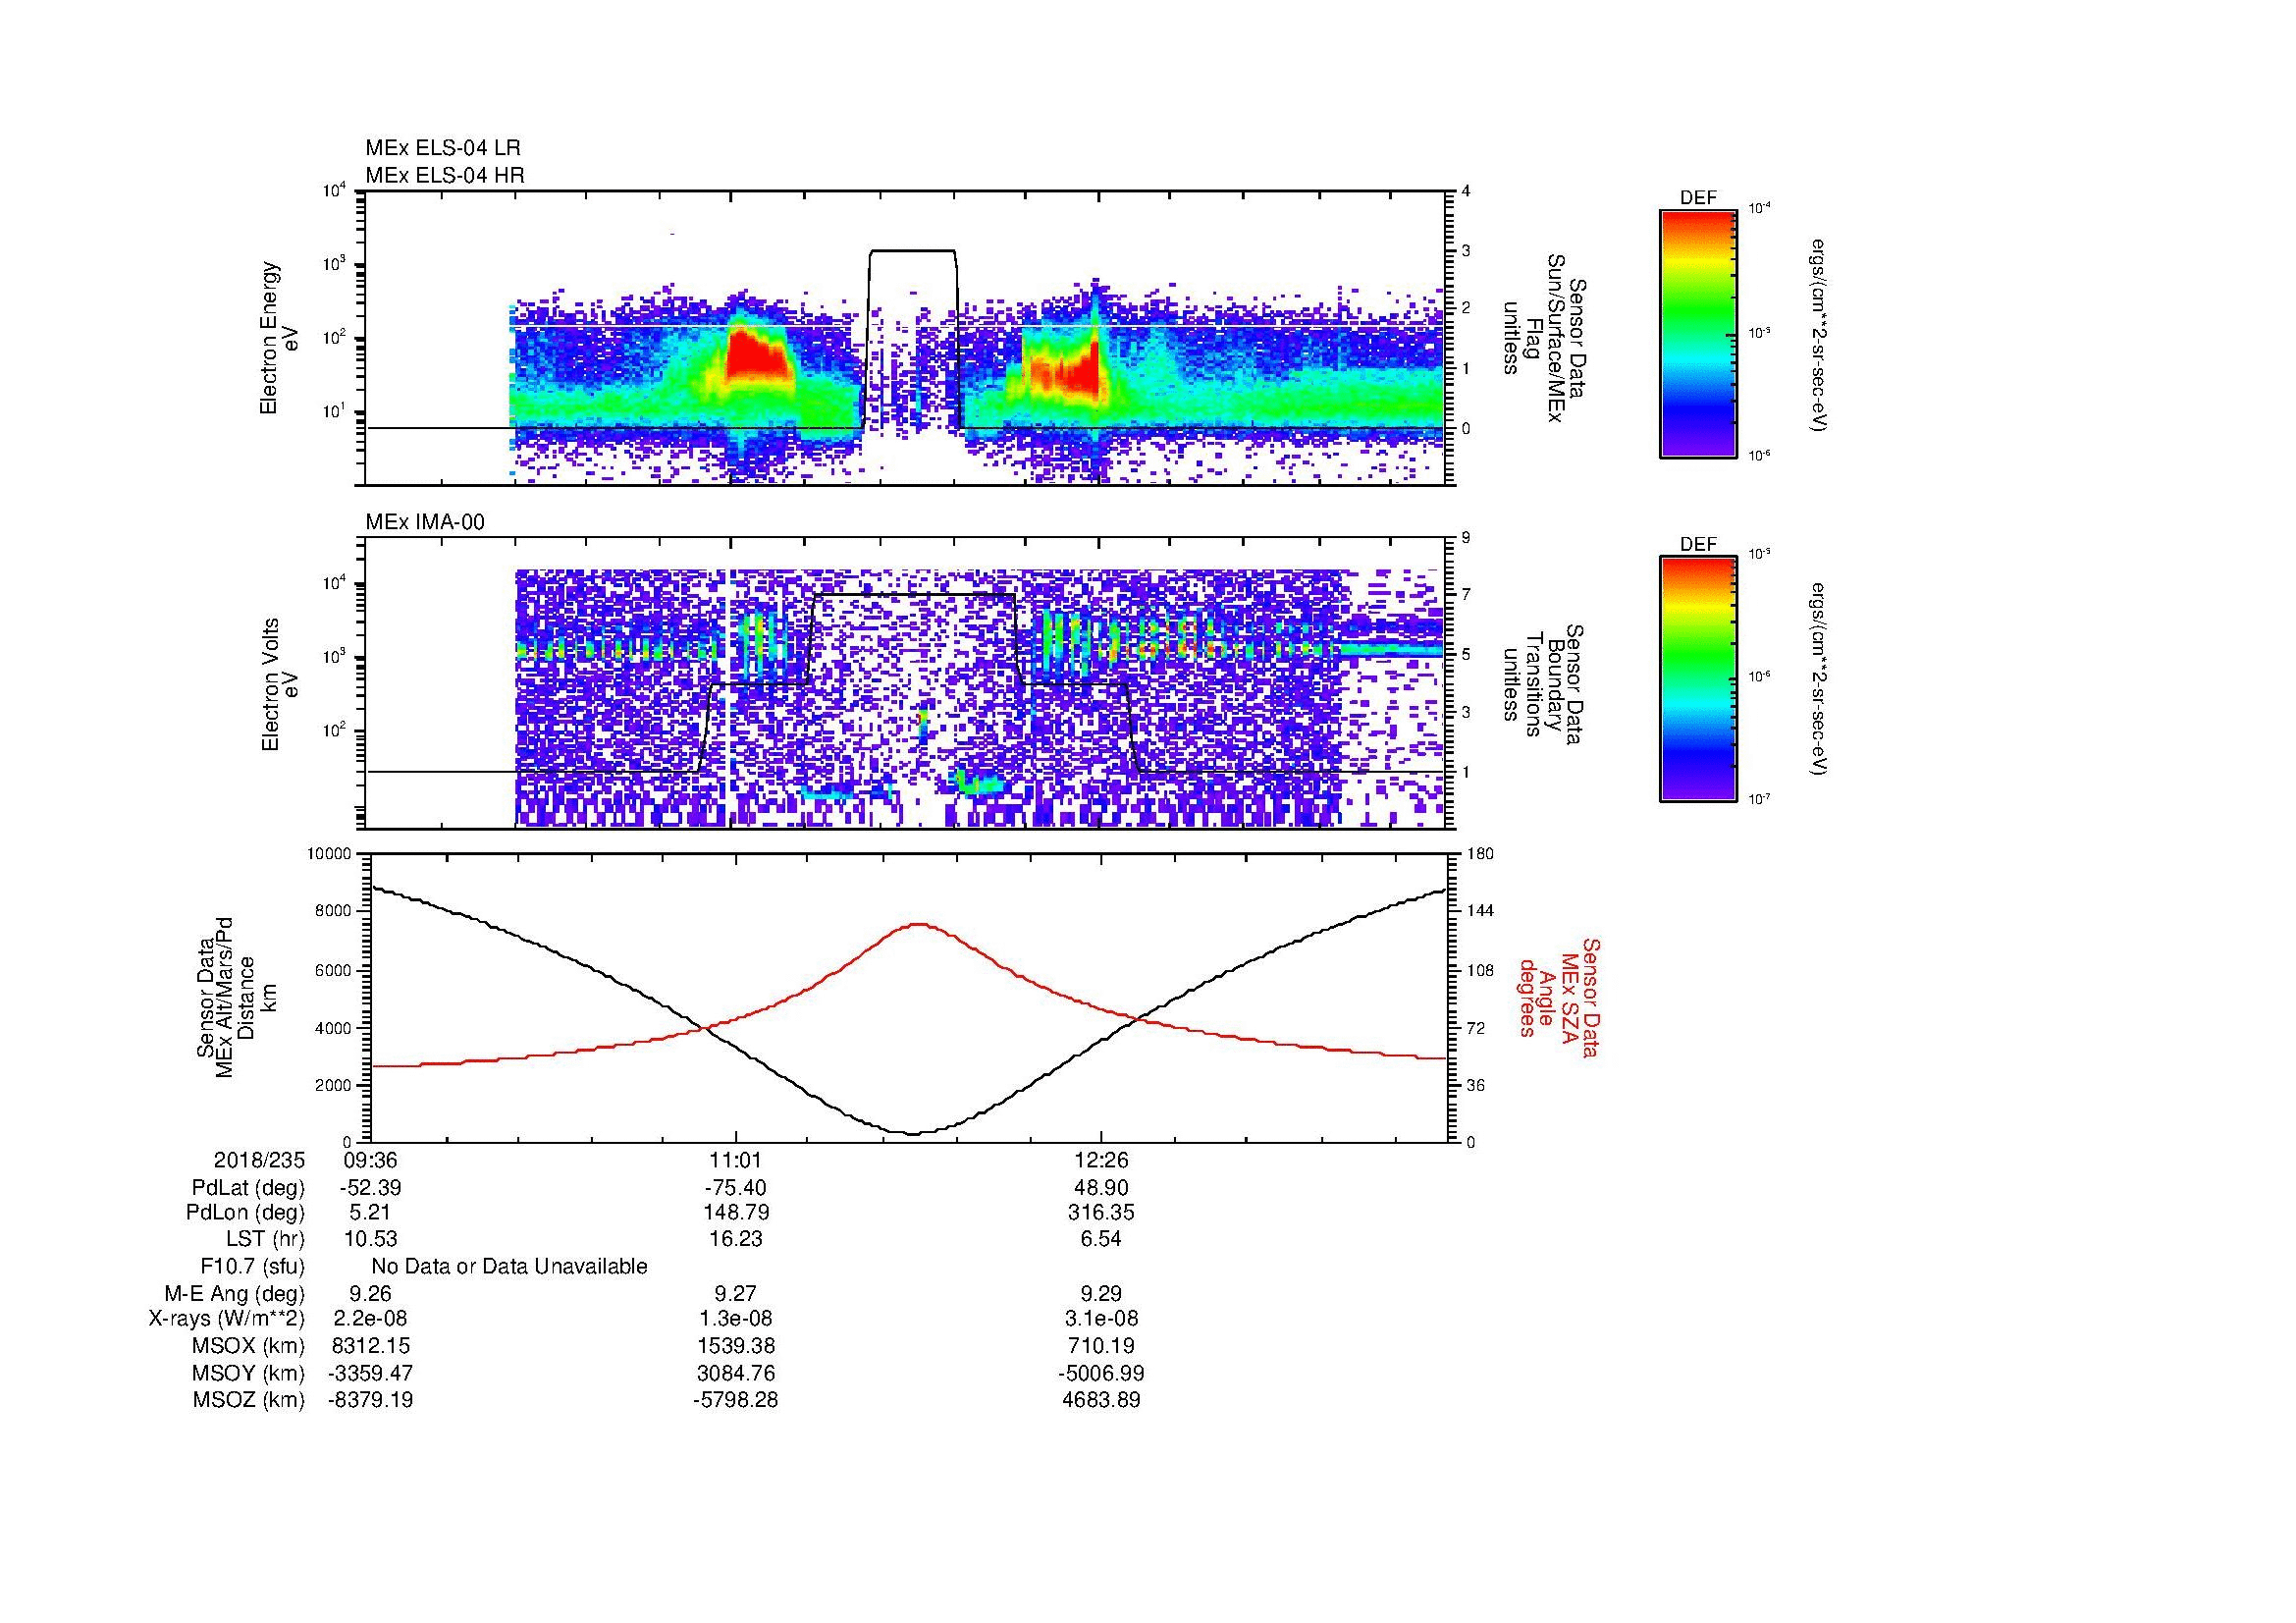Click the '180' tick on SZA axis
Image resolution: width=2296 pixels, height=1623 pixels.
(x=1479, y=854)
